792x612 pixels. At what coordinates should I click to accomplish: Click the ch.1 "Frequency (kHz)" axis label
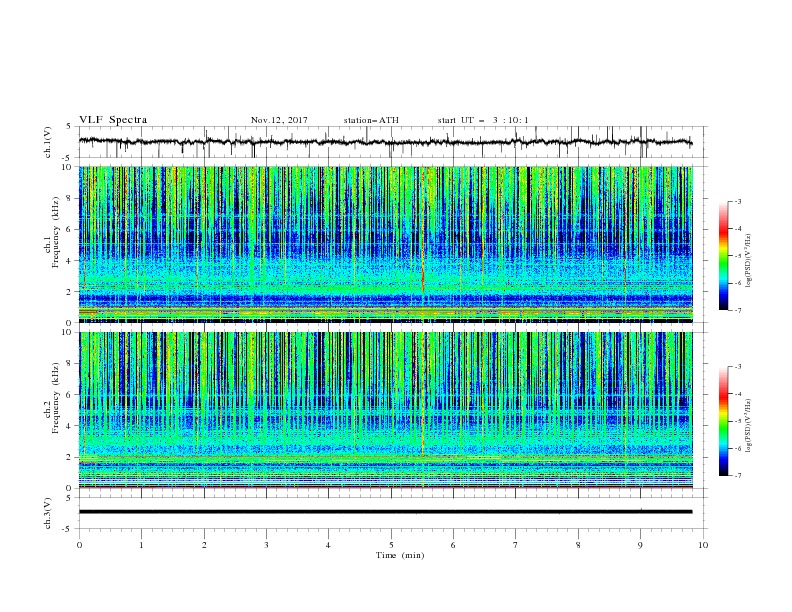tap(56, 233)
